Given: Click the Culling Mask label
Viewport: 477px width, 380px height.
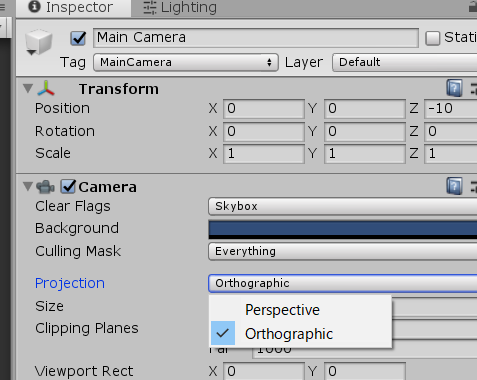Looking at the screenshot, I should pos(78,251).
